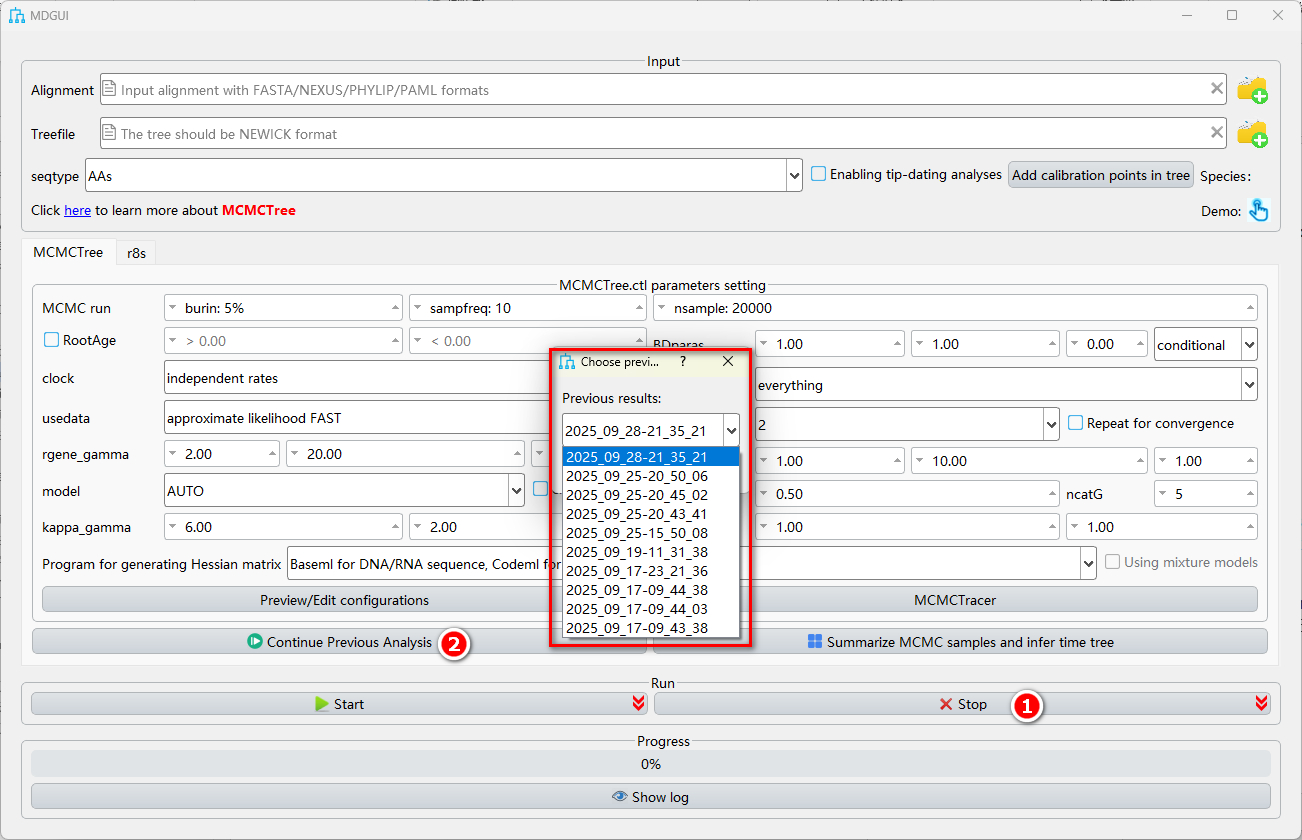This screenshot has width=1302, height=840.
Task: Toggle the RootAge checkbox
Action: [x=51, y=340]
